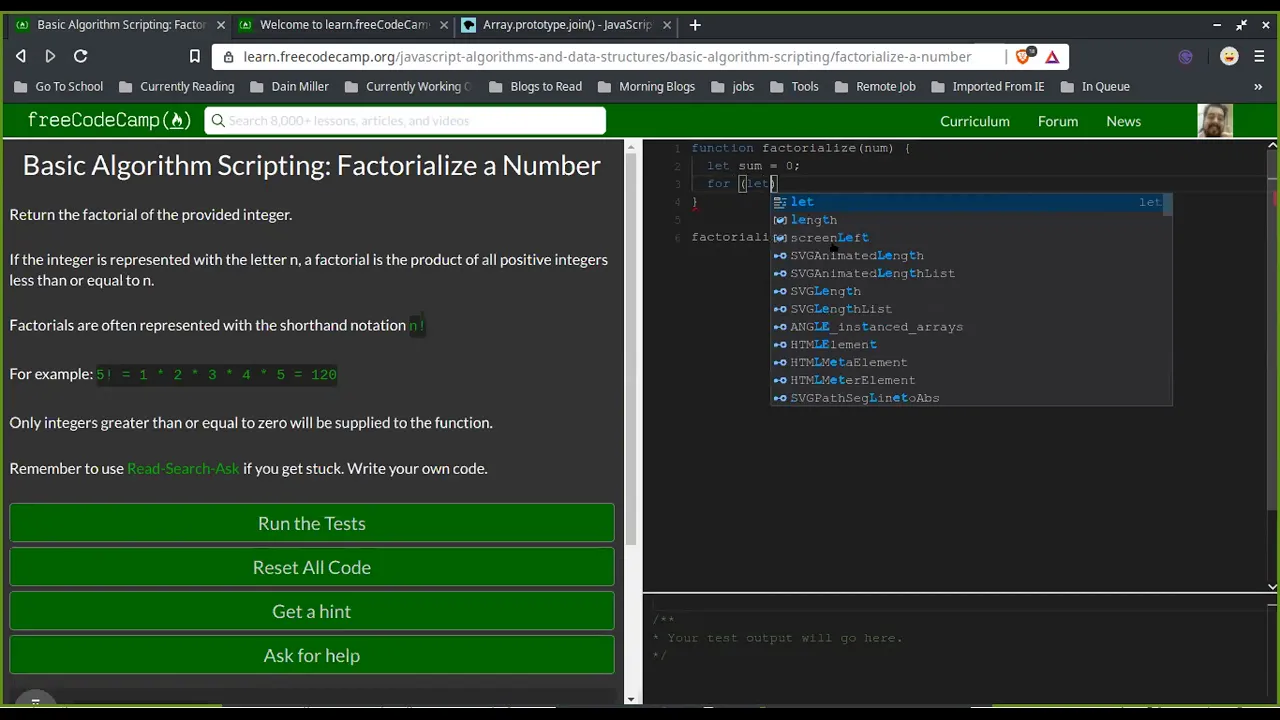Click the browser address bar

click(607, 57)
